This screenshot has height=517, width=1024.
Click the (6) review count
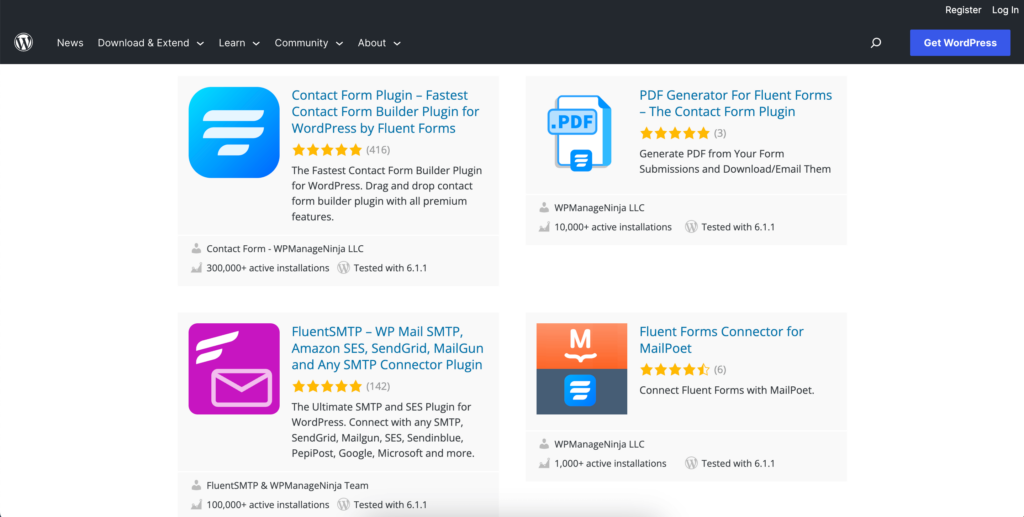tap(720, 369)
